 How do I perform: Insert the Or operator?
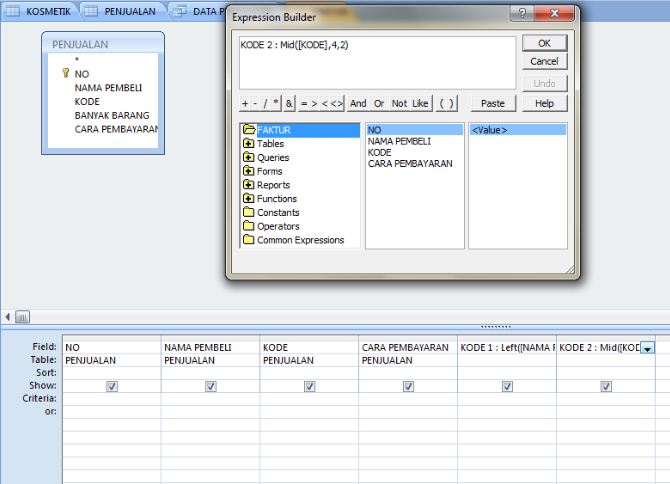pyautogui.click(x=379, y=103)
